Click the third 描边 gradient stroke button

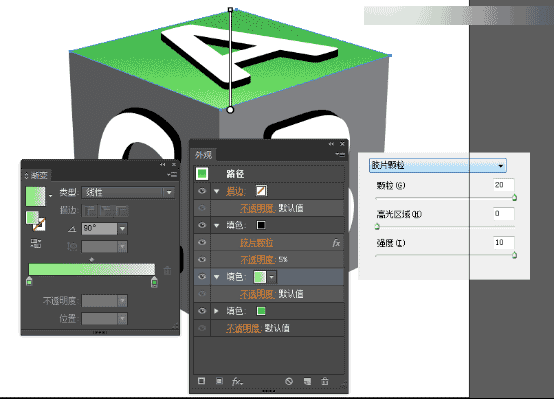[x=122, y=211]
